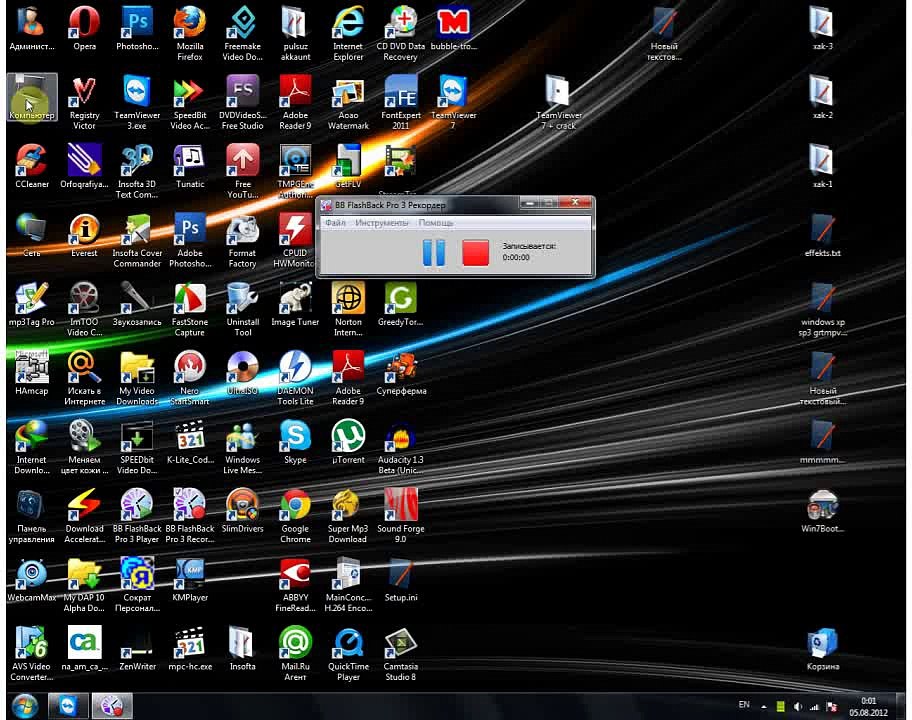This screenshot has width=912, height=720.
Task: Pause the BB FlashBack recording
Action: pyautogui.click(x=433, y=253)
